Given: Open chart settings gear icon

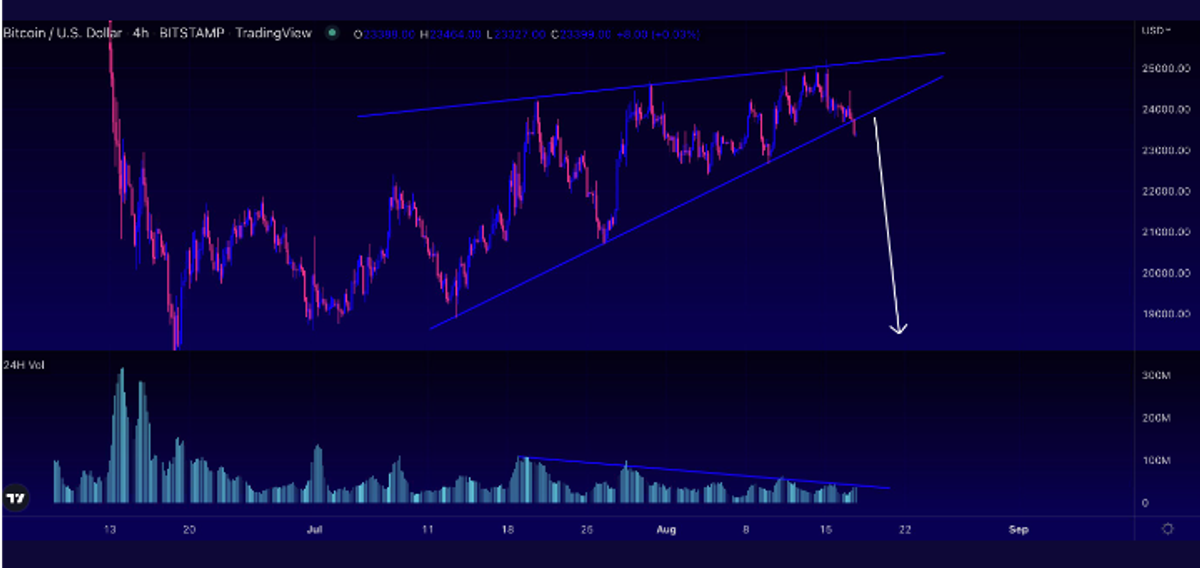Looking at the screenshot, I should 1168,528.
